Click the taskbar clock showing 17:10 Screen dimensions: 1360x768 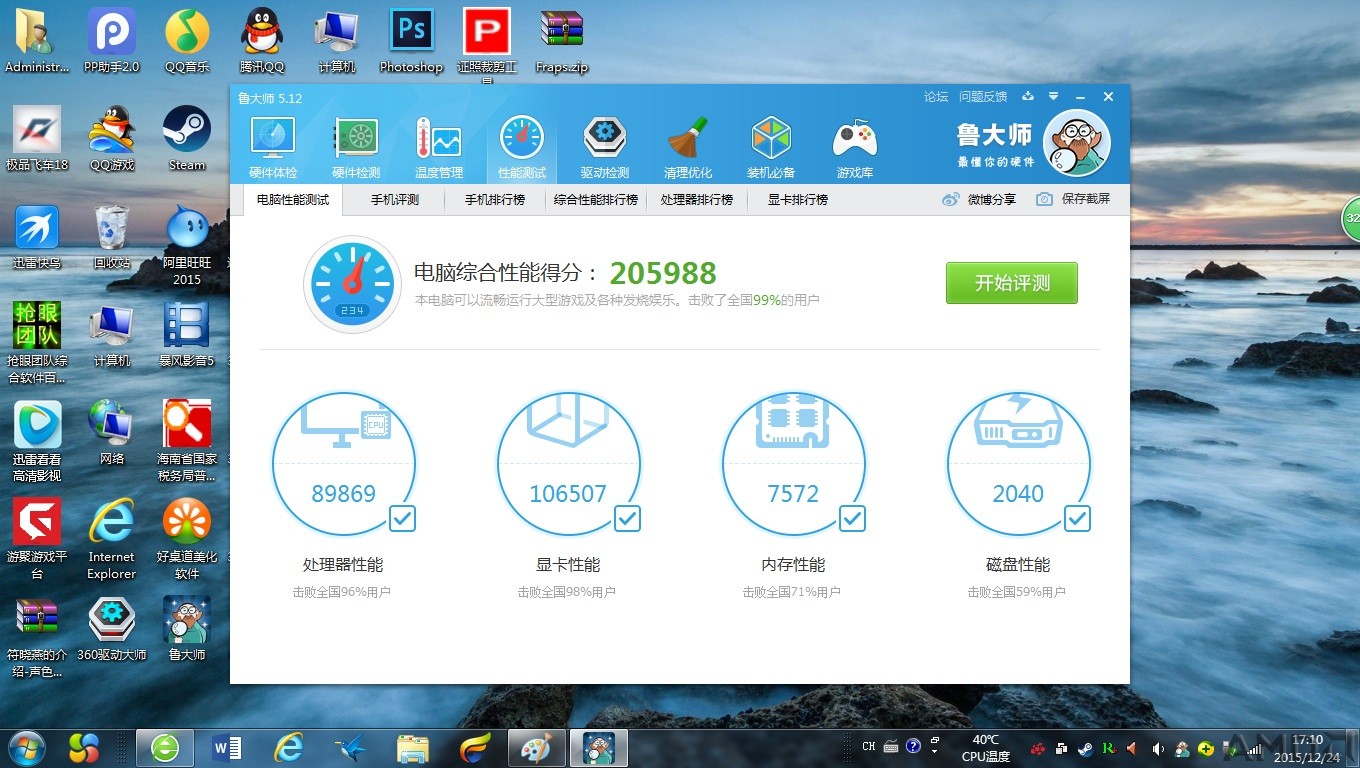click(x=1307, y=747)
